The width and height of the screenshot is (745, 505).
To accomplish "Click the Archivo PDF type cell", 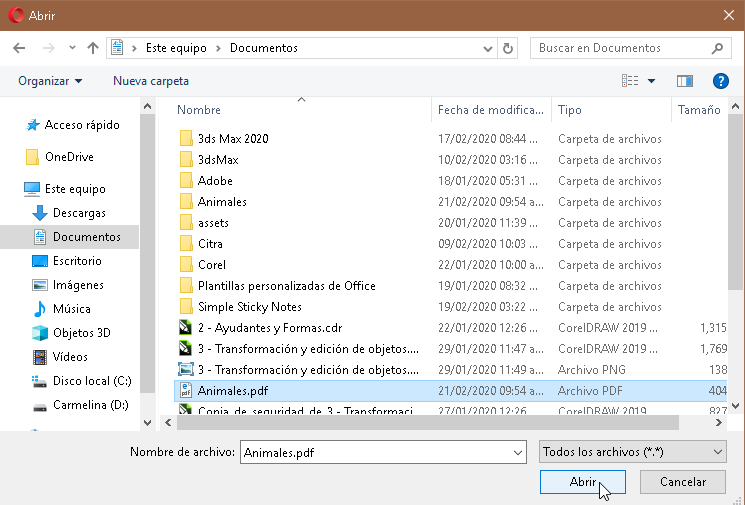I will tap(590, 391).
